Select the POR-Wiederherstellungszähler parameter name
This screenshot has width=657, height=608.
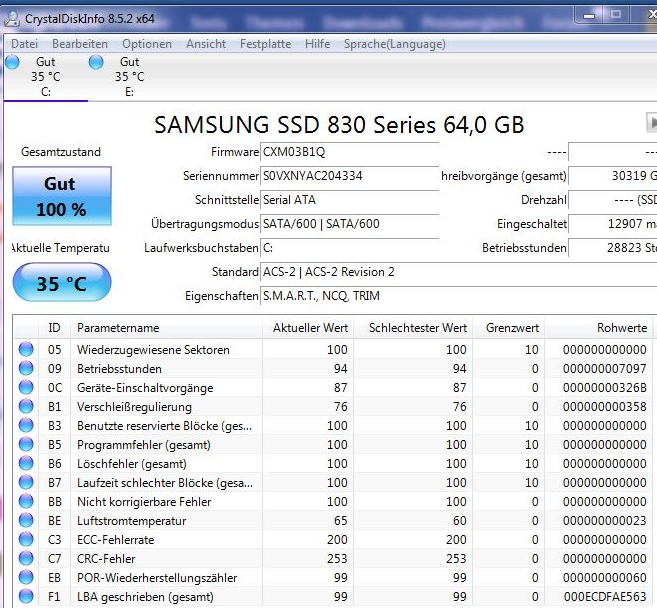point(157,578)
